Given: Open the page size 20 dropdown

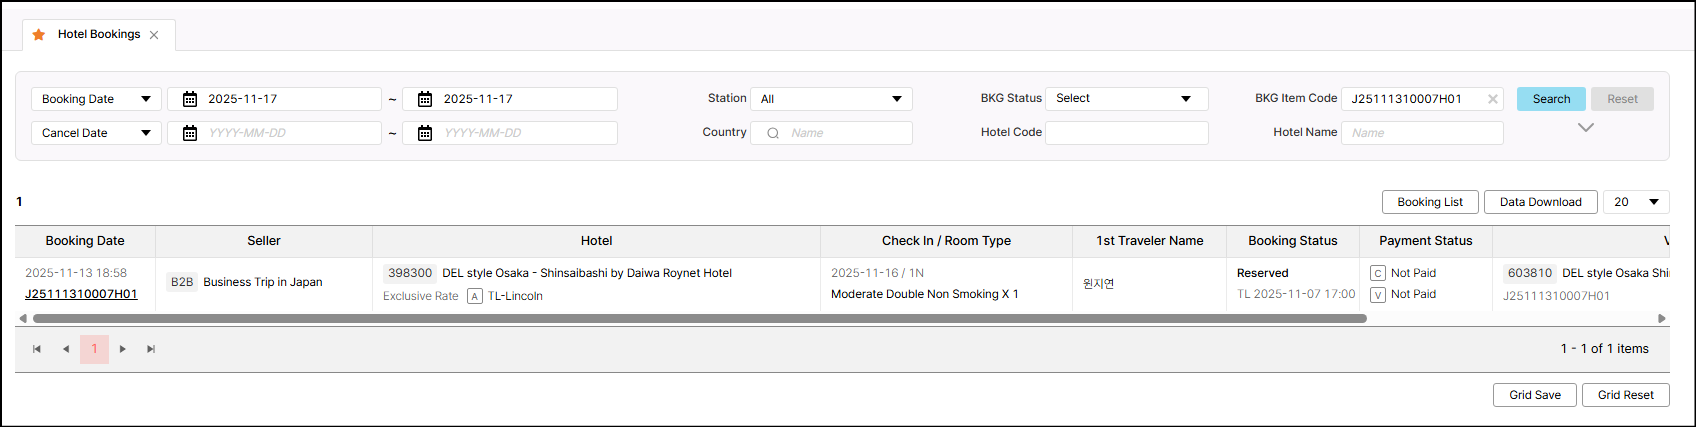Looking at the screenshot, I should pyautogui.click(x=1636, y=202).
